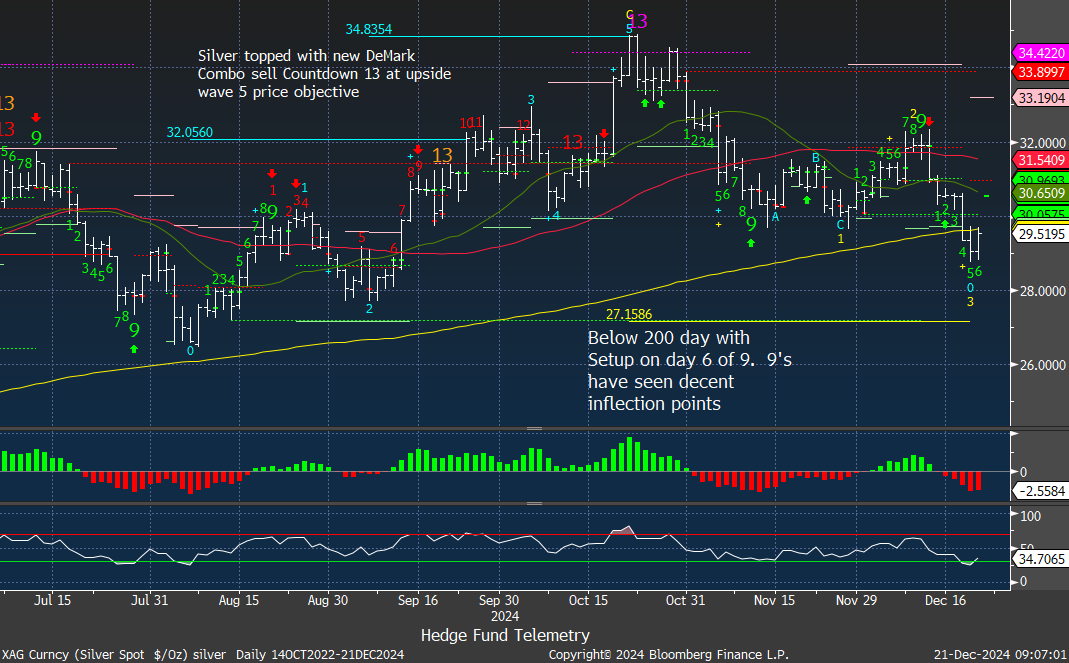Click the red 33.8997 price label
Screen dimensions: 1069x663
[x=1040, y=72]
